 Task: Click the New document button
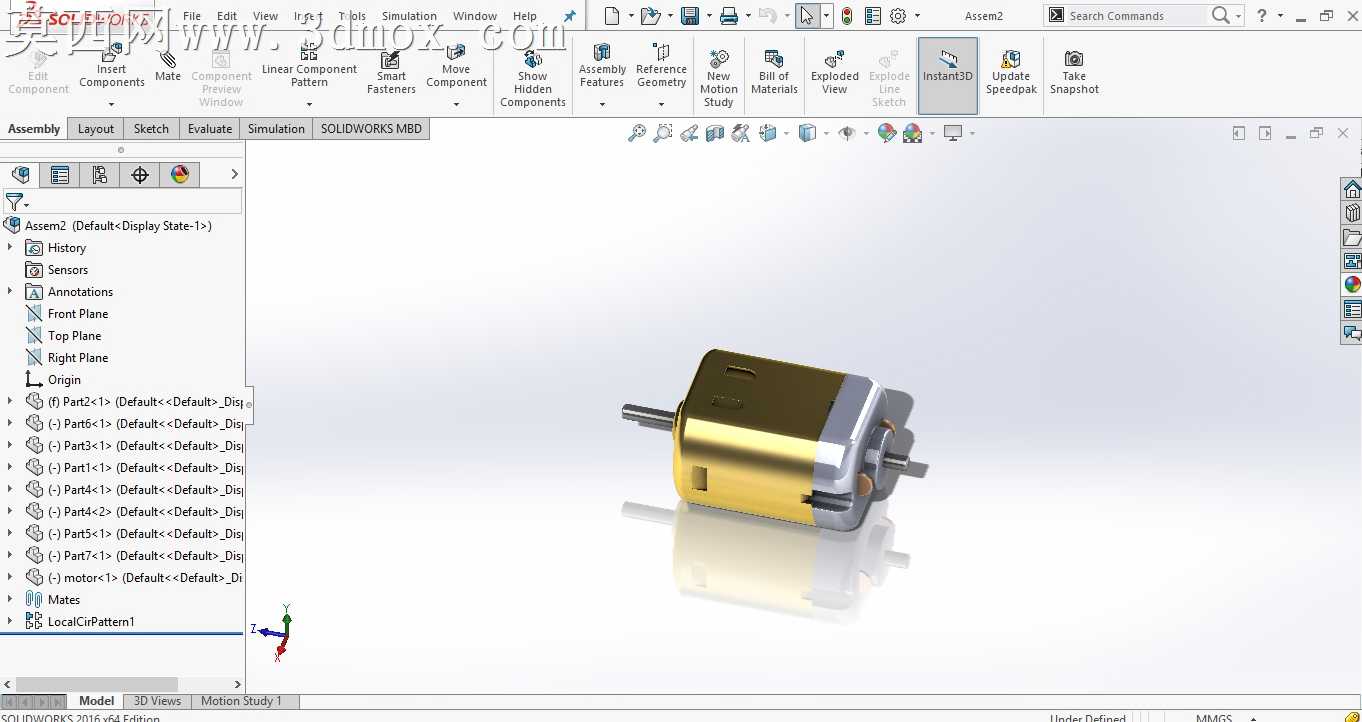[x=612, y=16]
